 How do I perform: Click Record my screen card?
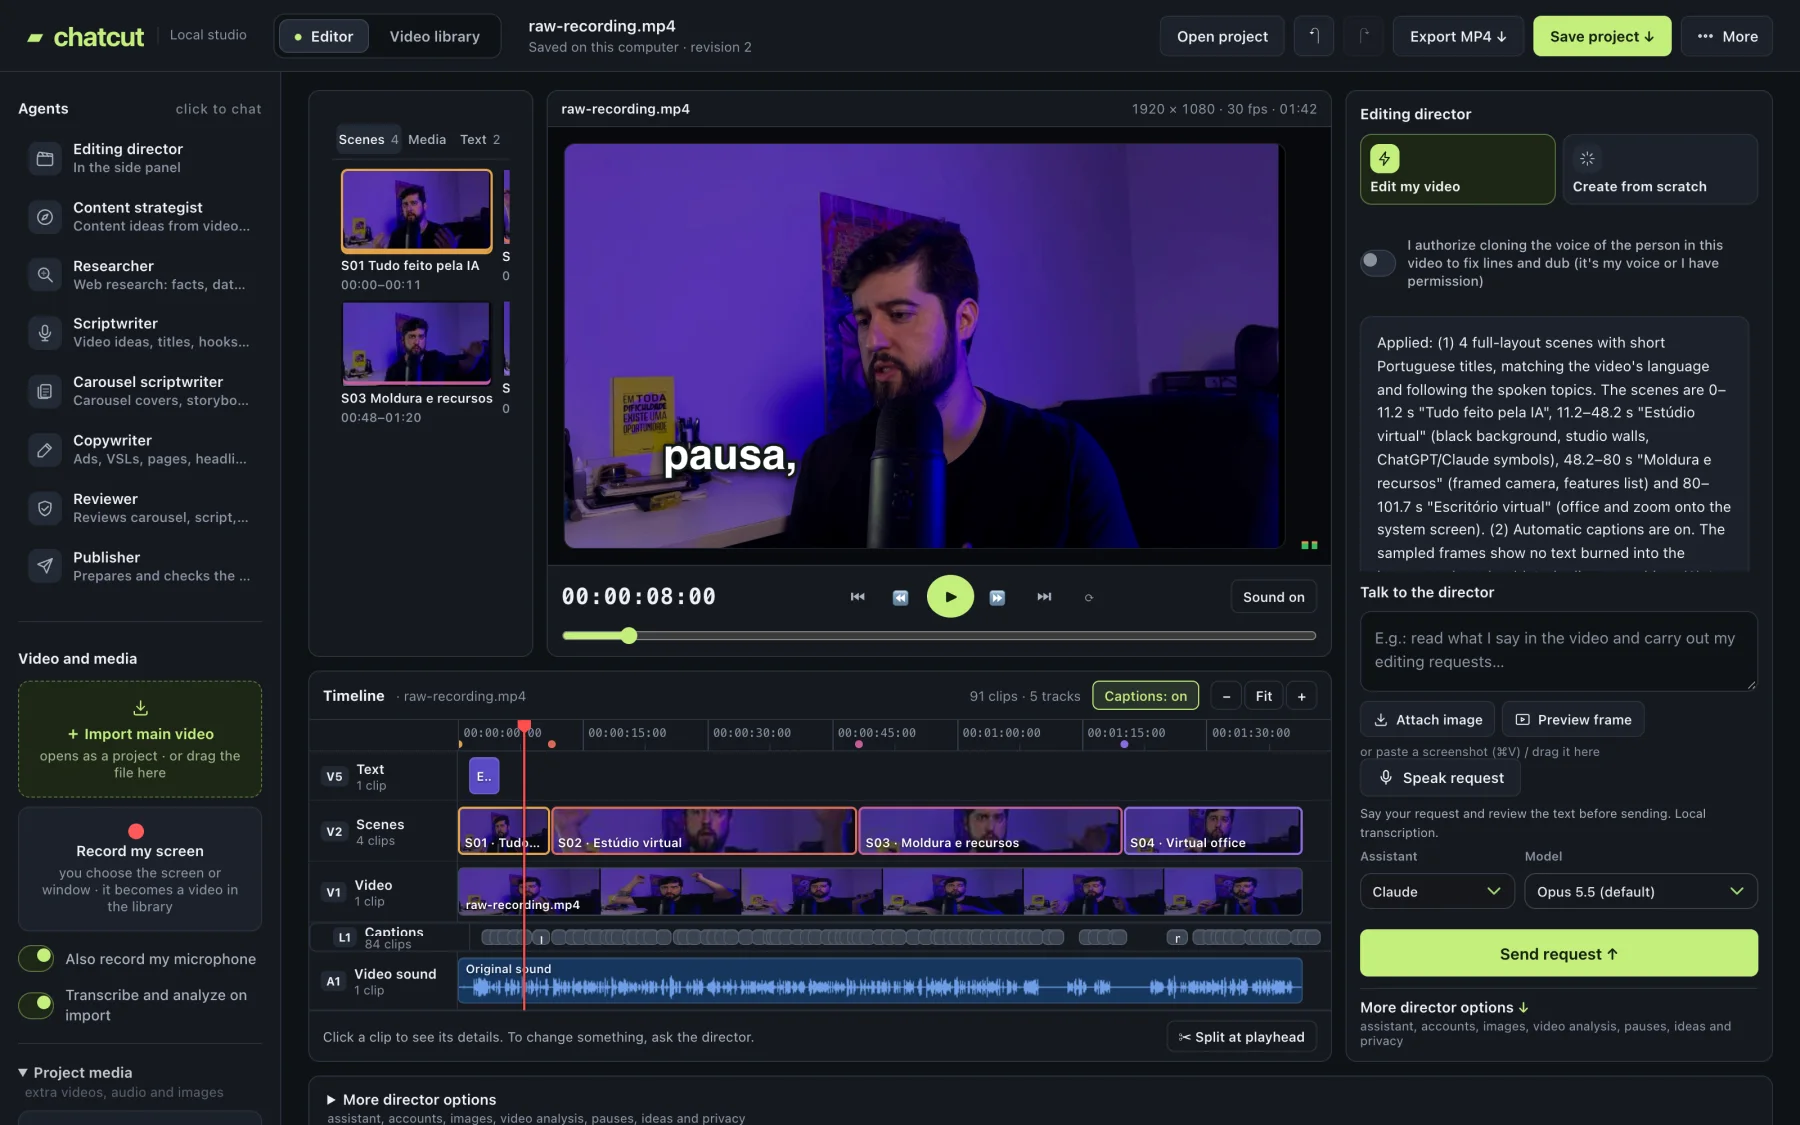tap(140, 869)
